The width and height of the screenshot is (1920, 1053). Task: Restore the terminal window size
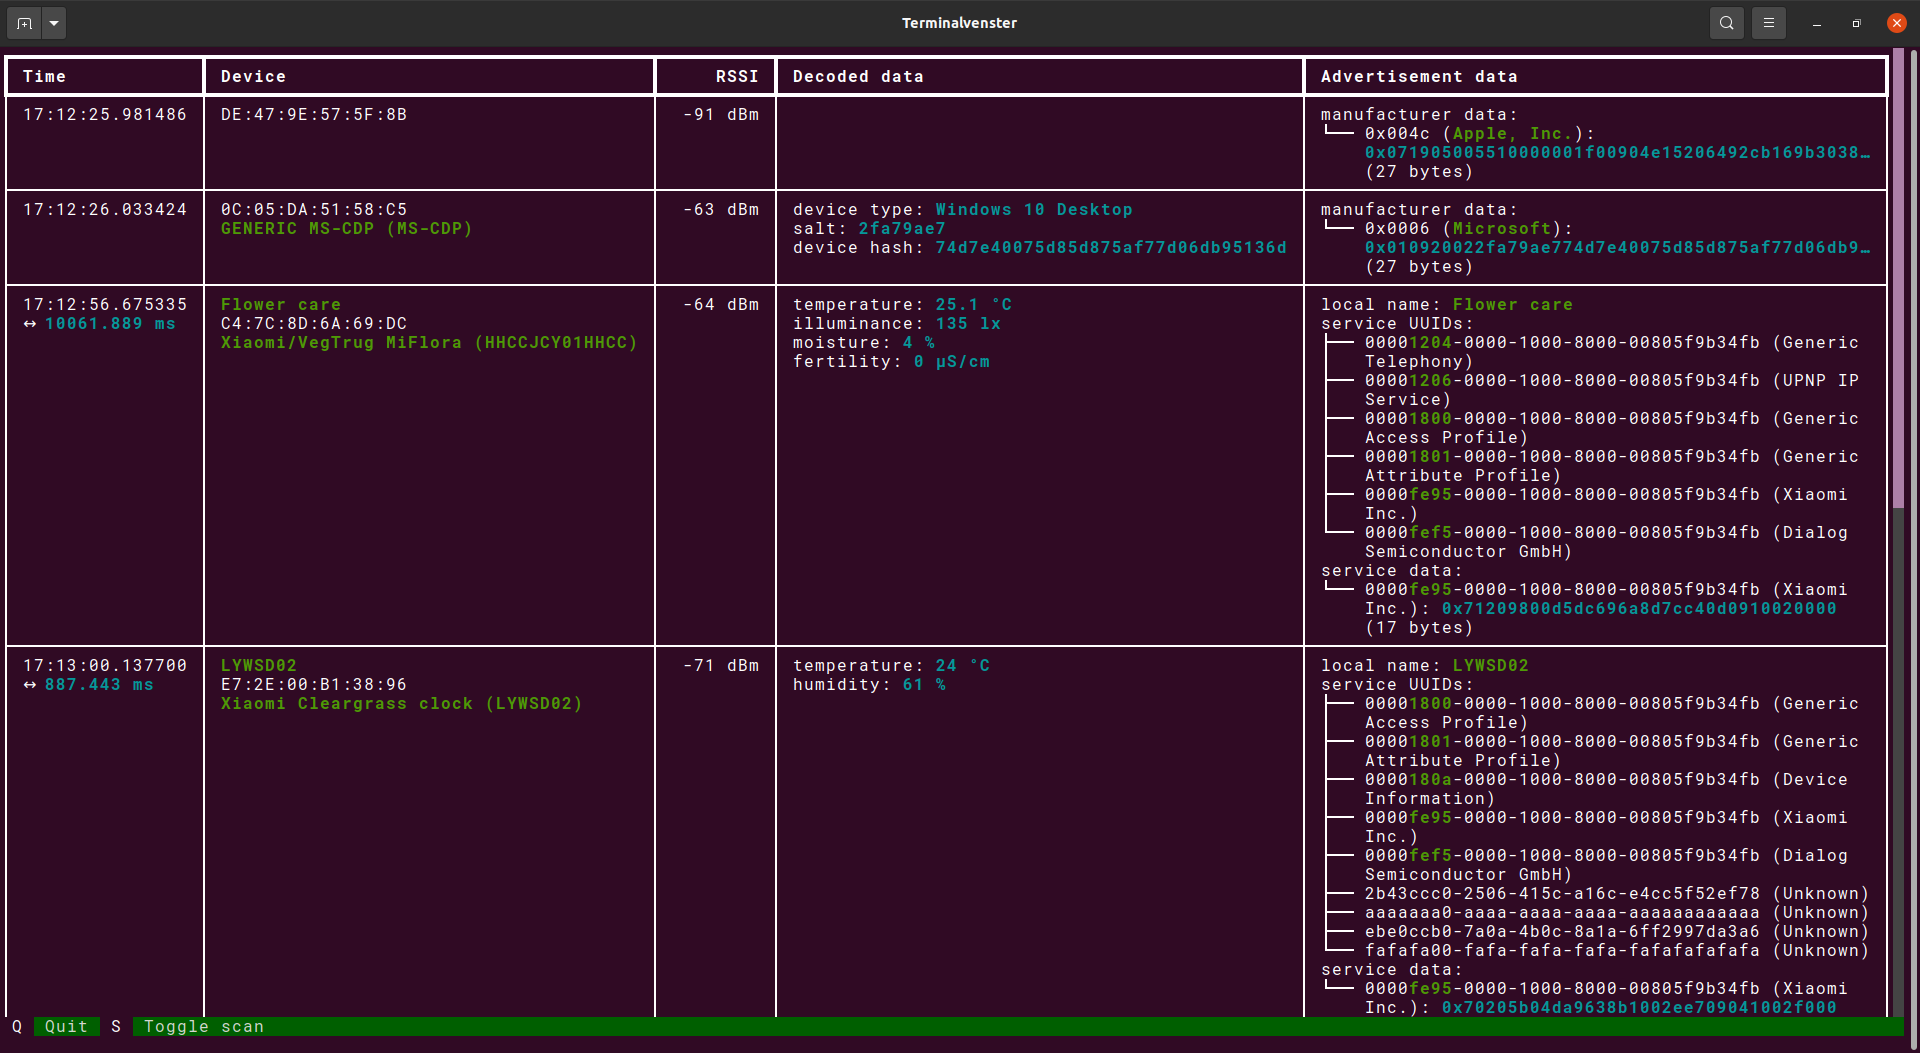(1857, 23)
